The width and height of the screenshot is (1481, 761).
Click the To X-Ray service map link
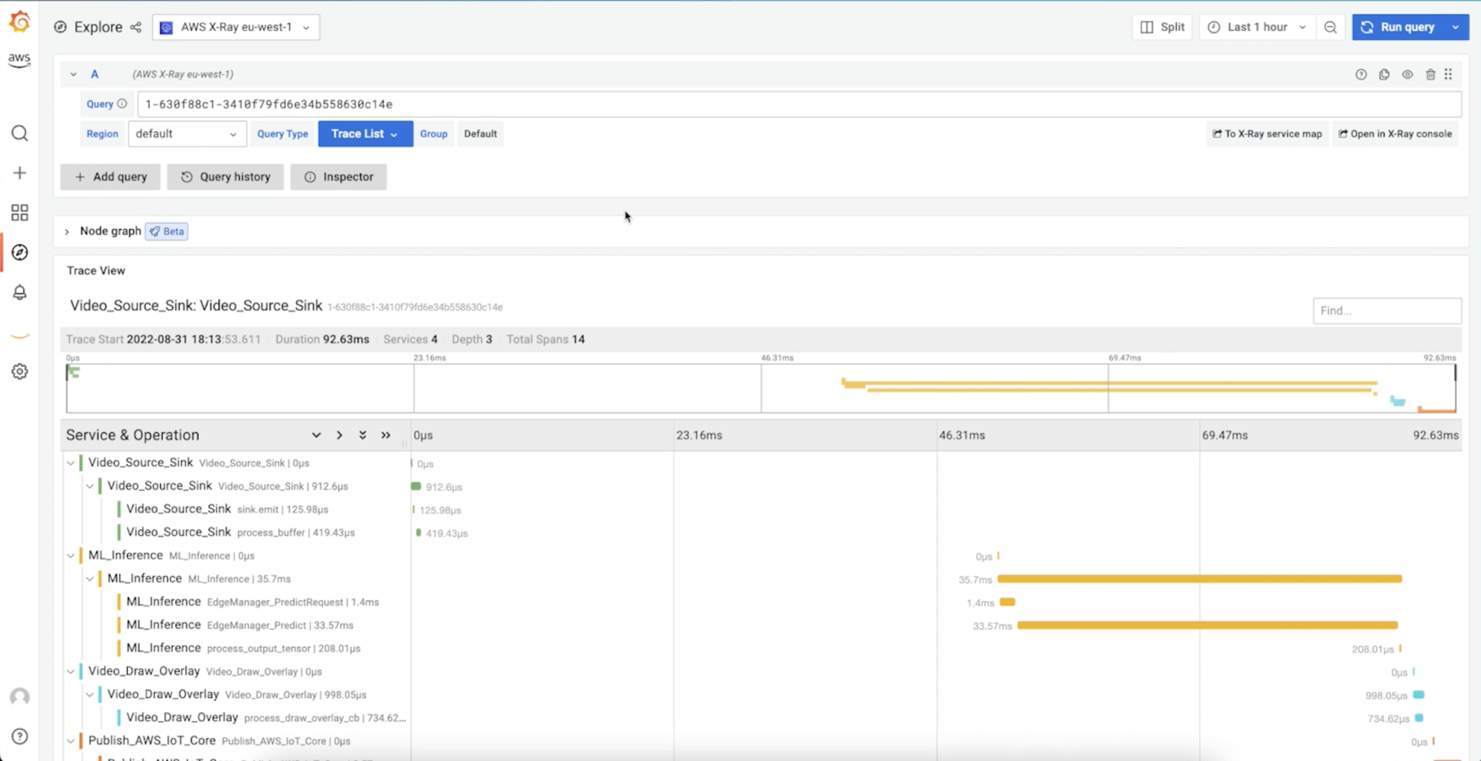click(x=1267, y=134)
